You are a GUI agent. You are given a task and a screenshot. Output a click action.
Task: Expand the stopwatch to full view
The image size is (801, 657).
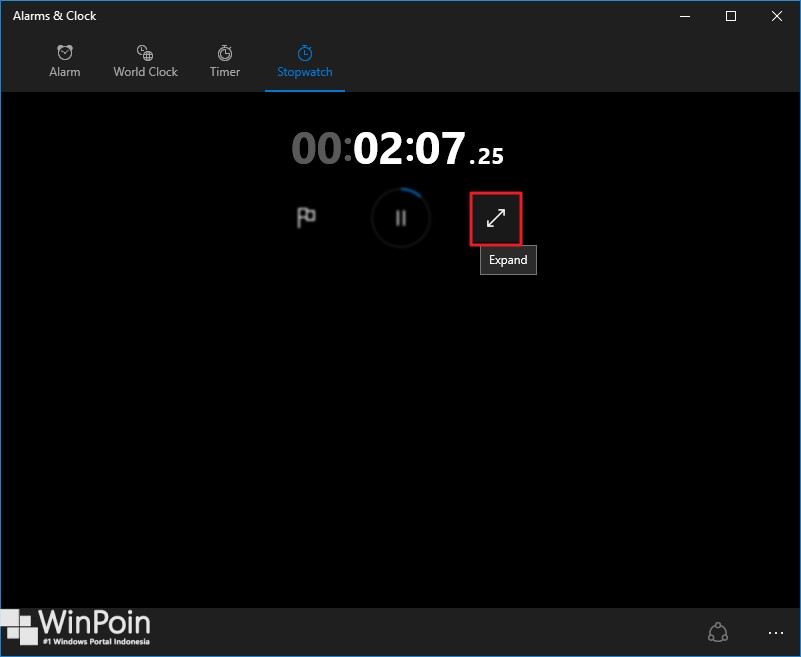point(496,218)
